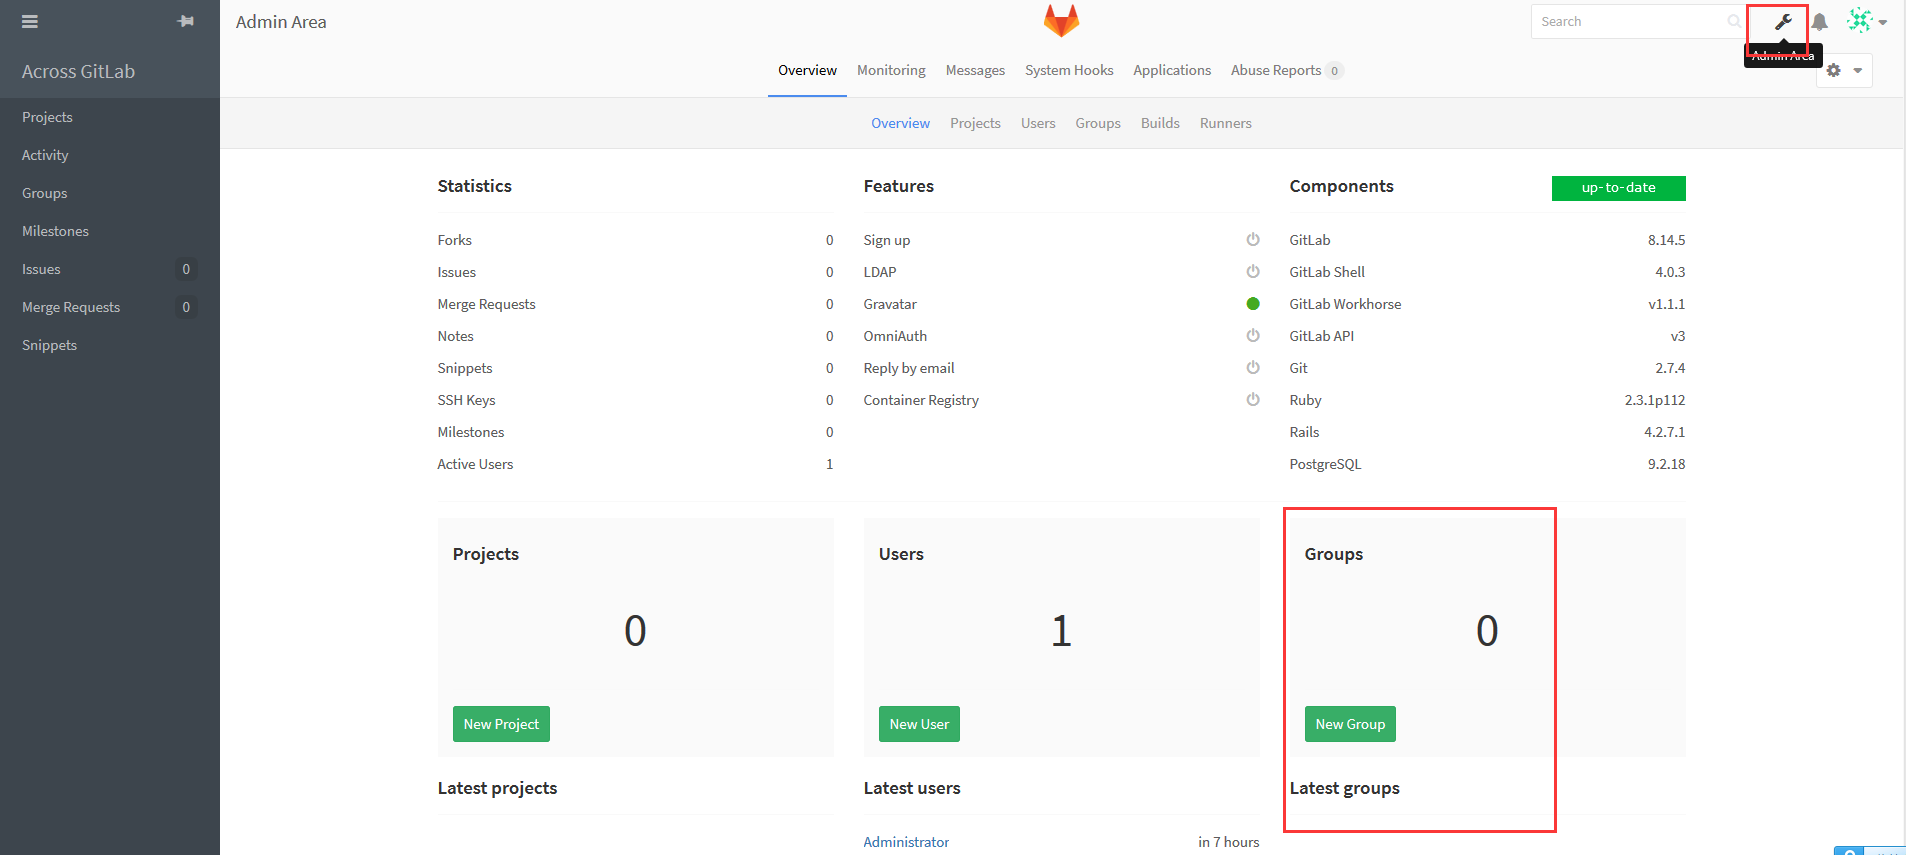
Task: Click the Active Users statistic row
Action: (x=635, y=464)
